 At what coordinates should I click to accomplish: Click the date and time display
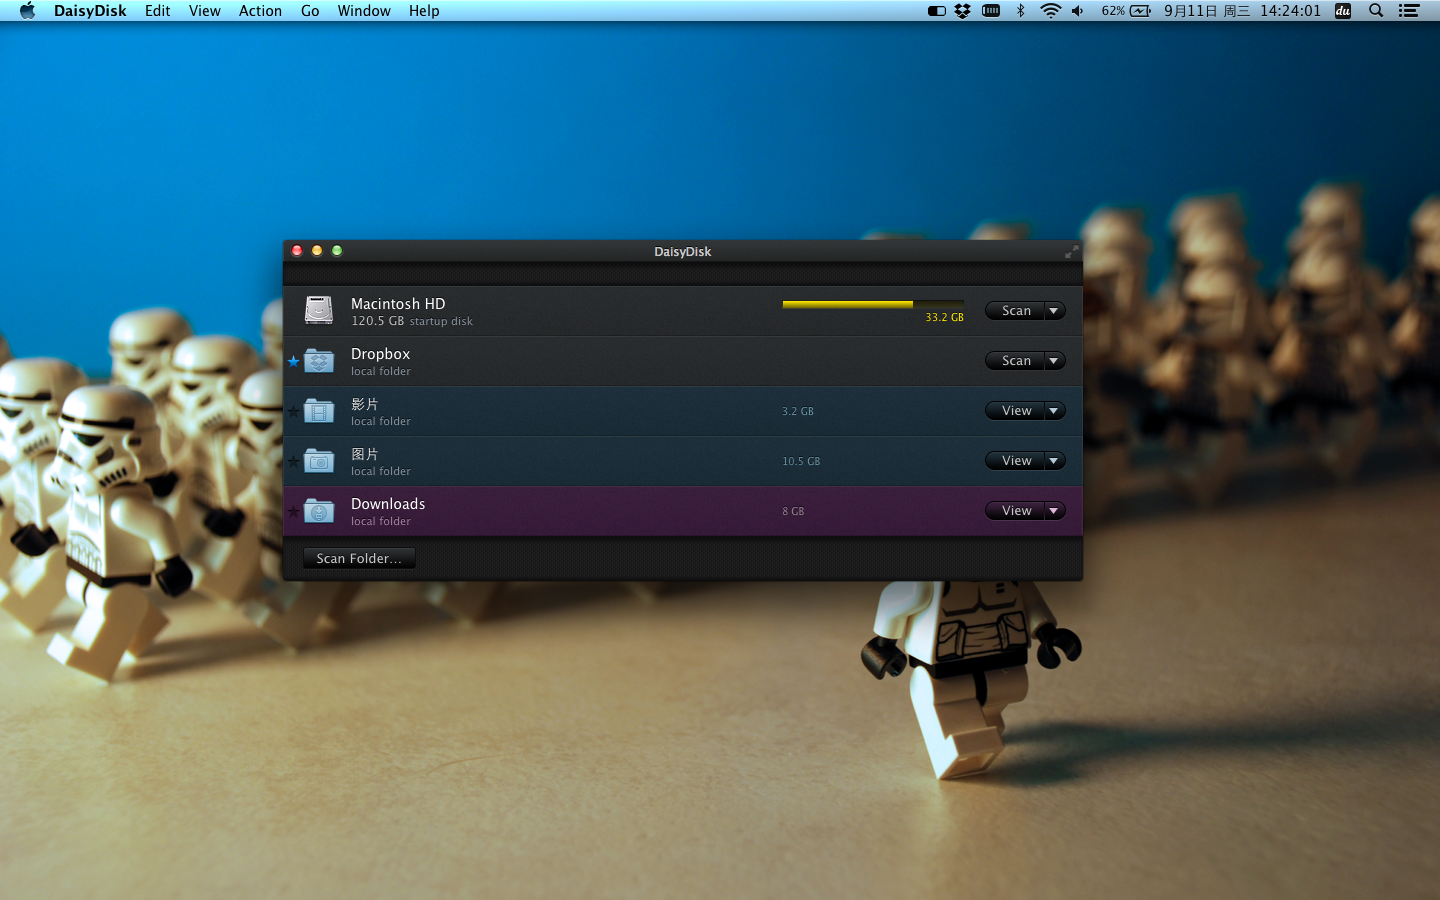pos(1242,11)
